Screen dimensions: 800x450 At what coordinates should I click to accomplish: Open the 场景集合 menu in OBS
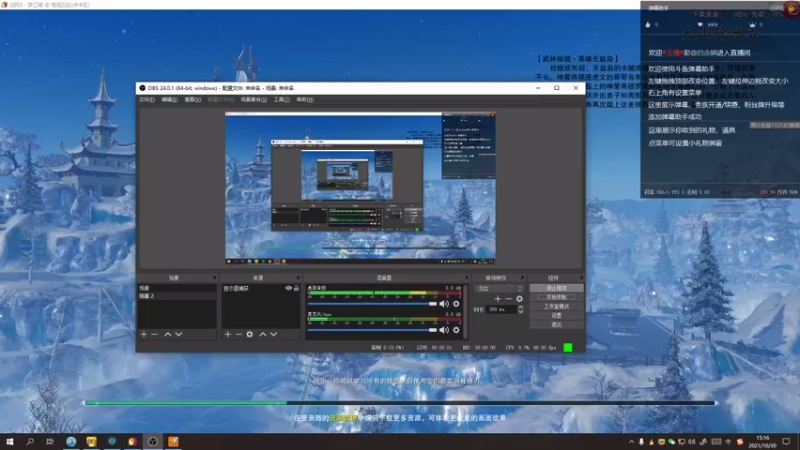pos(254,99)
